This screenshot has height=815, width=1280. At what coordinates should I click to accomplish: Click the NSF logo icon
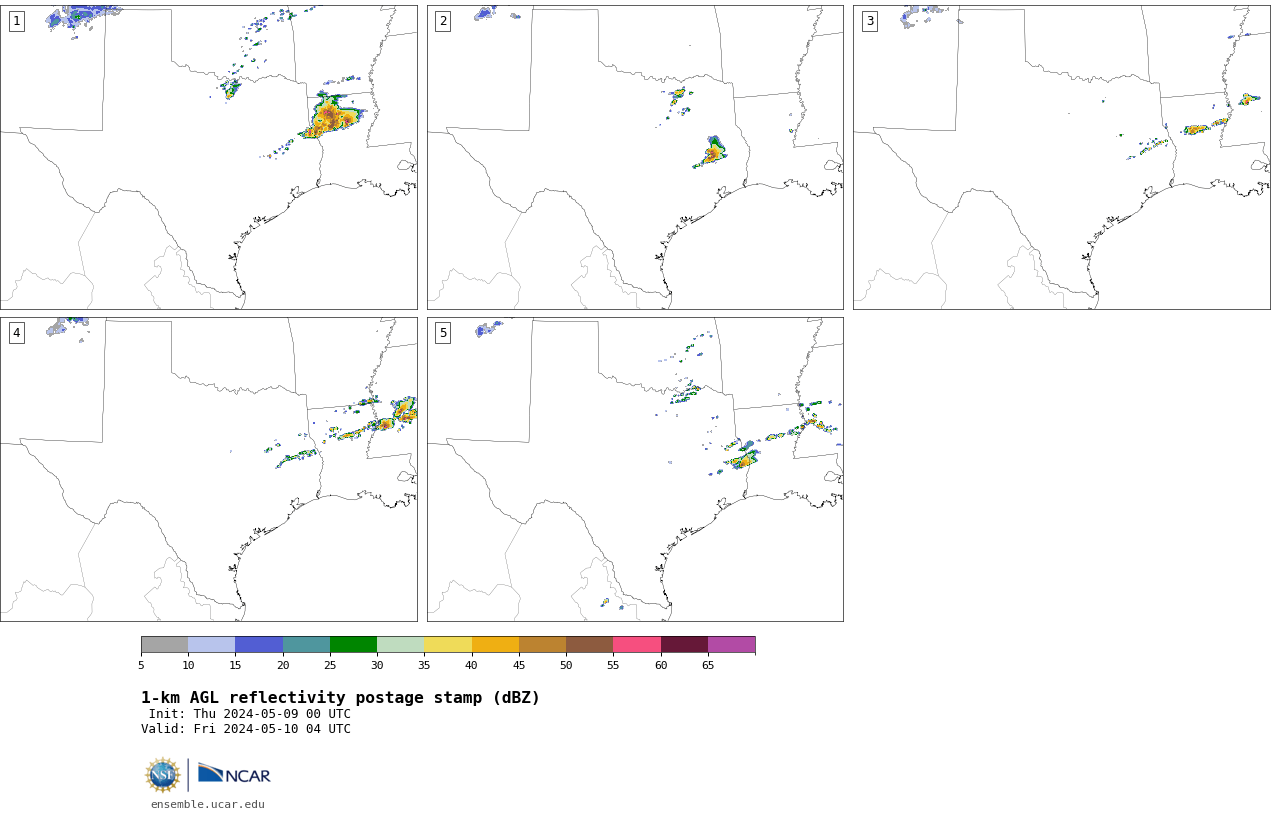[163, 775]
